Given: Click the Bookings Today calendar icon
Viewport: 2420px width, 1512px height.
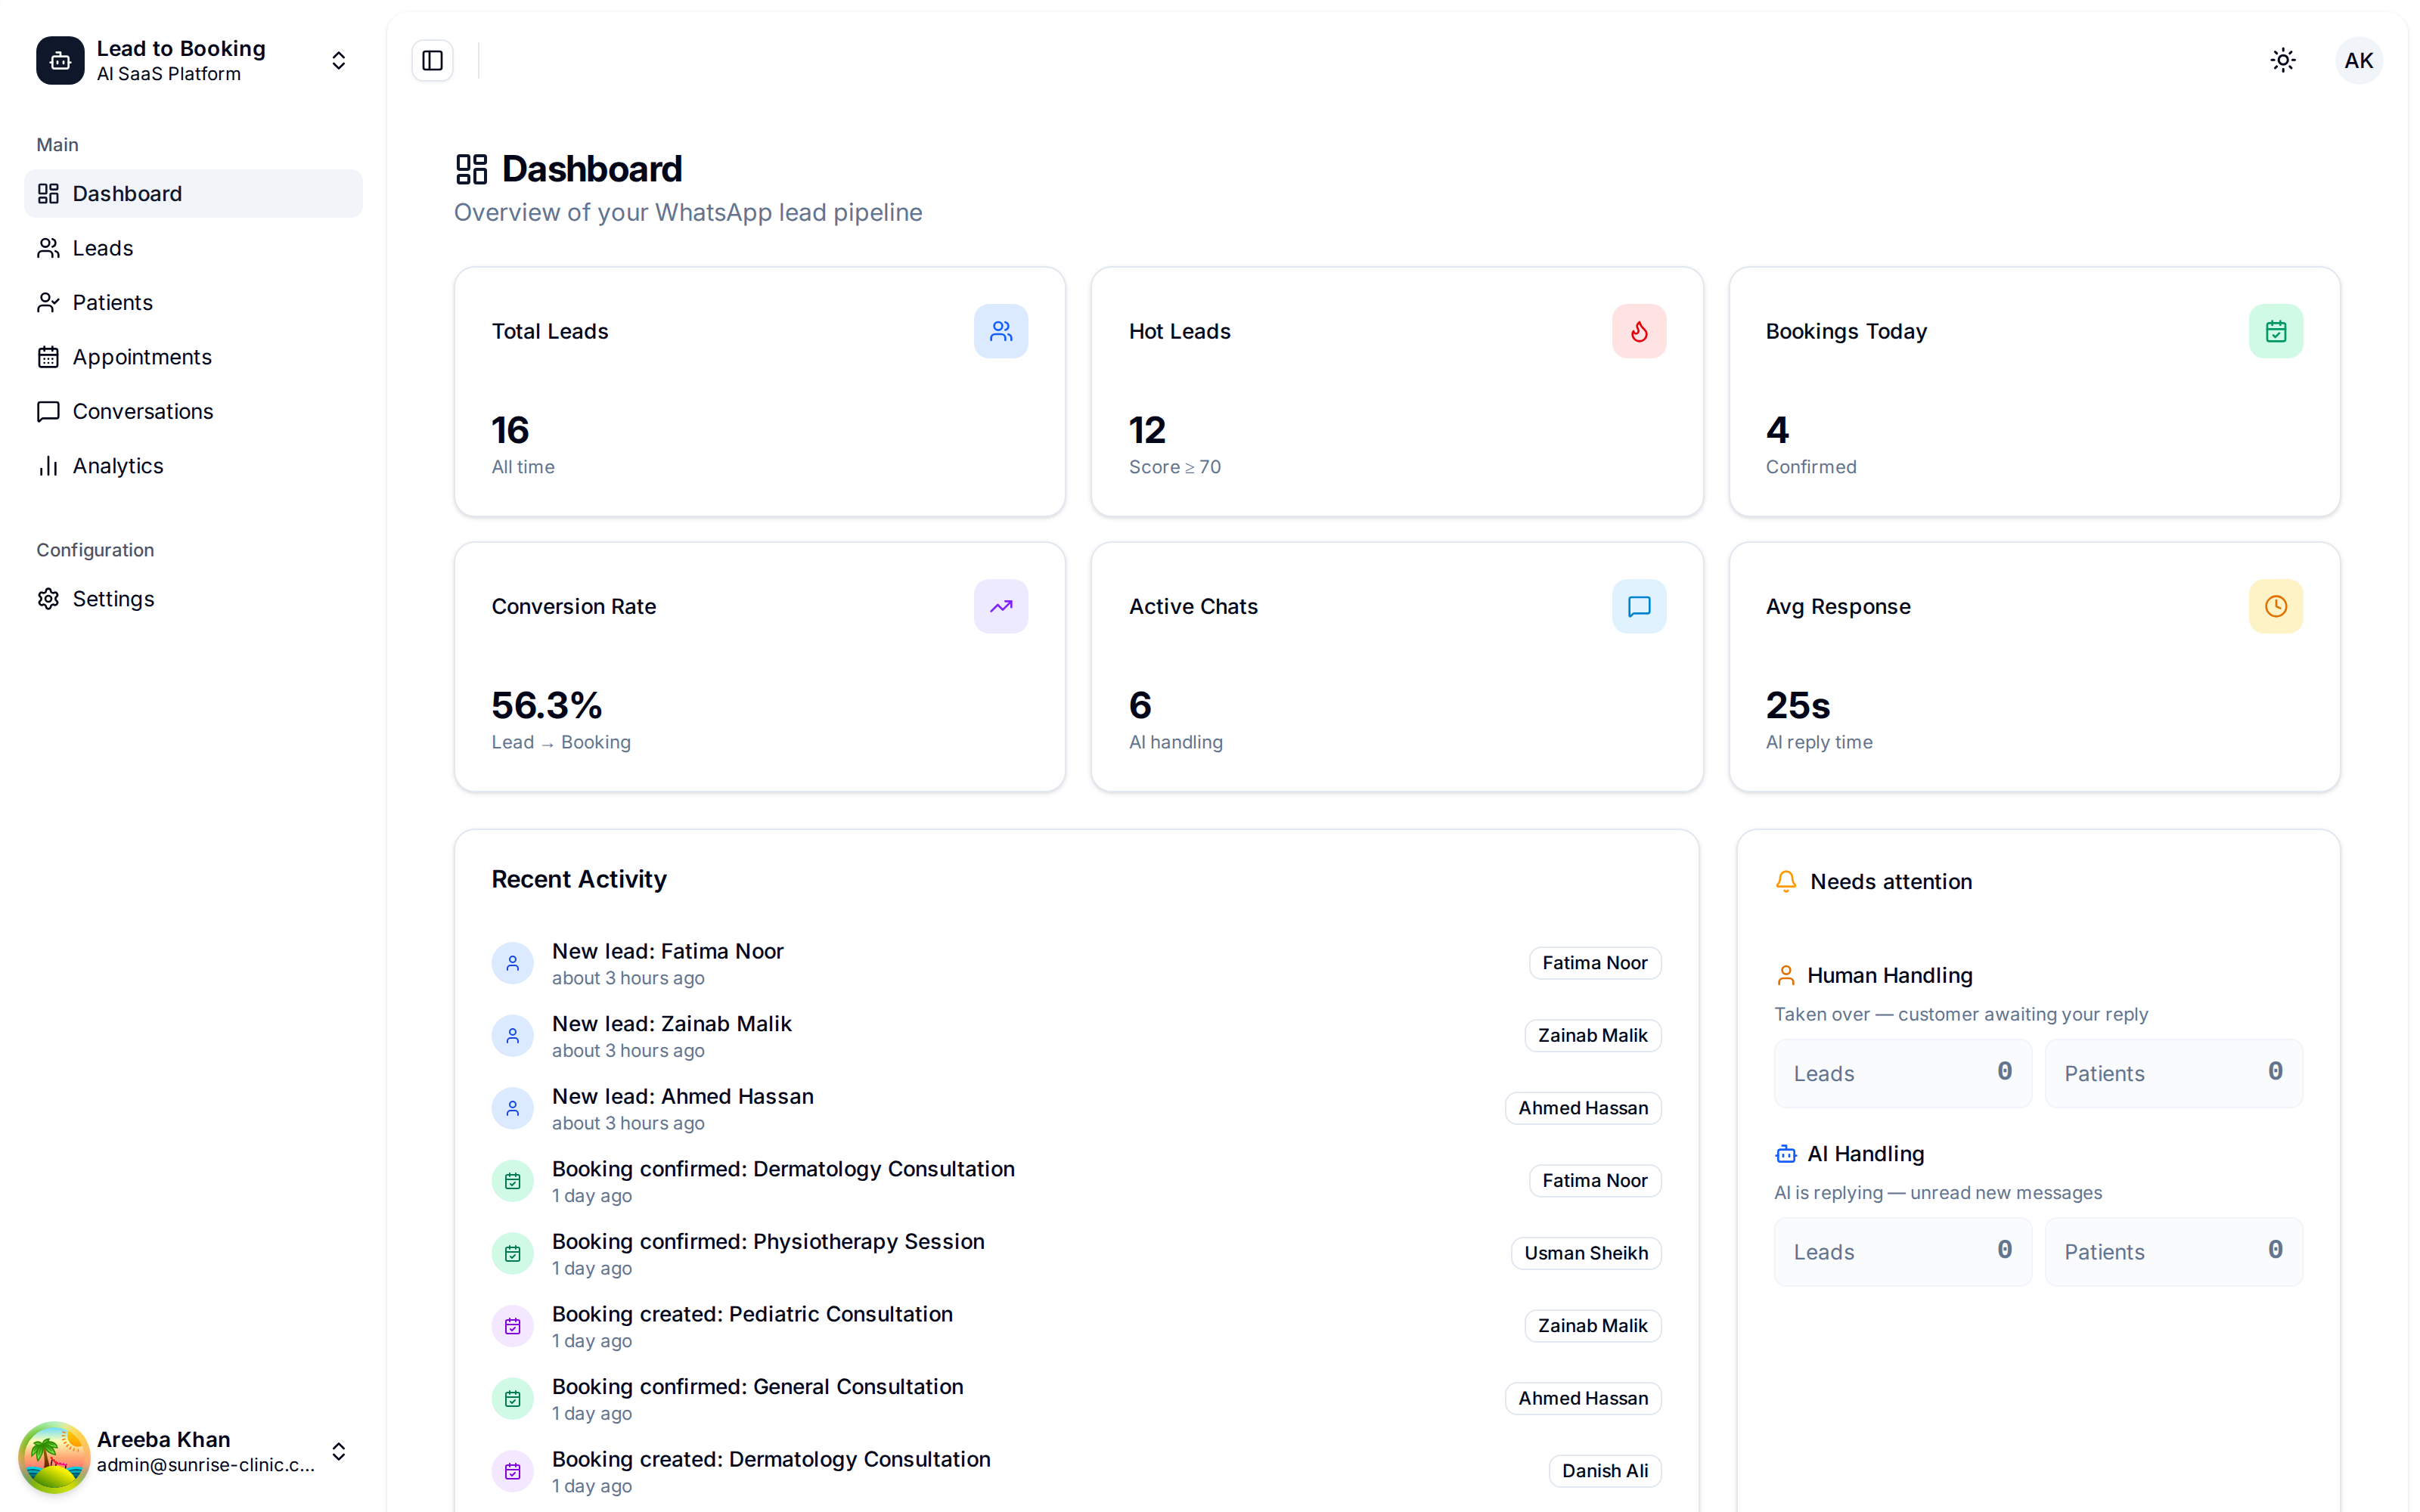Looking at the screenshot, I should 2276,331.
